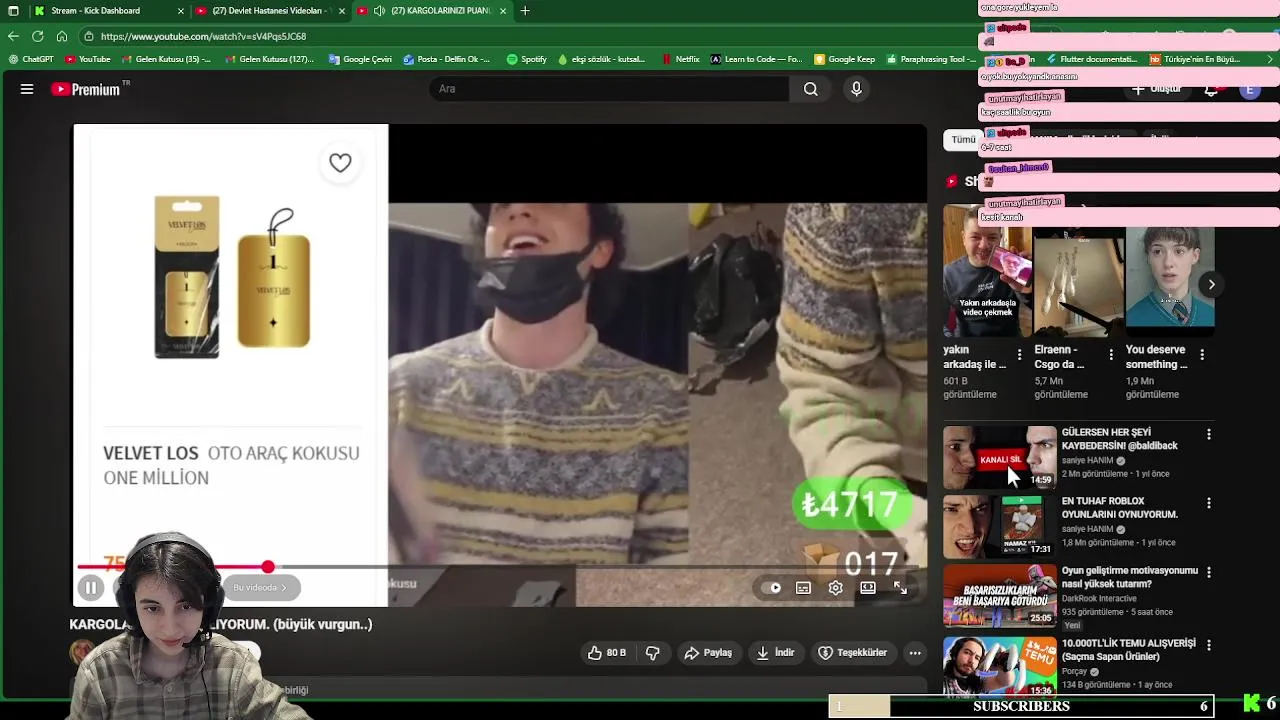Open 'Oyun geliştirme motivasyonumu' video title
This screenshot has width=1280, height=720.
tap(1130, 577)
